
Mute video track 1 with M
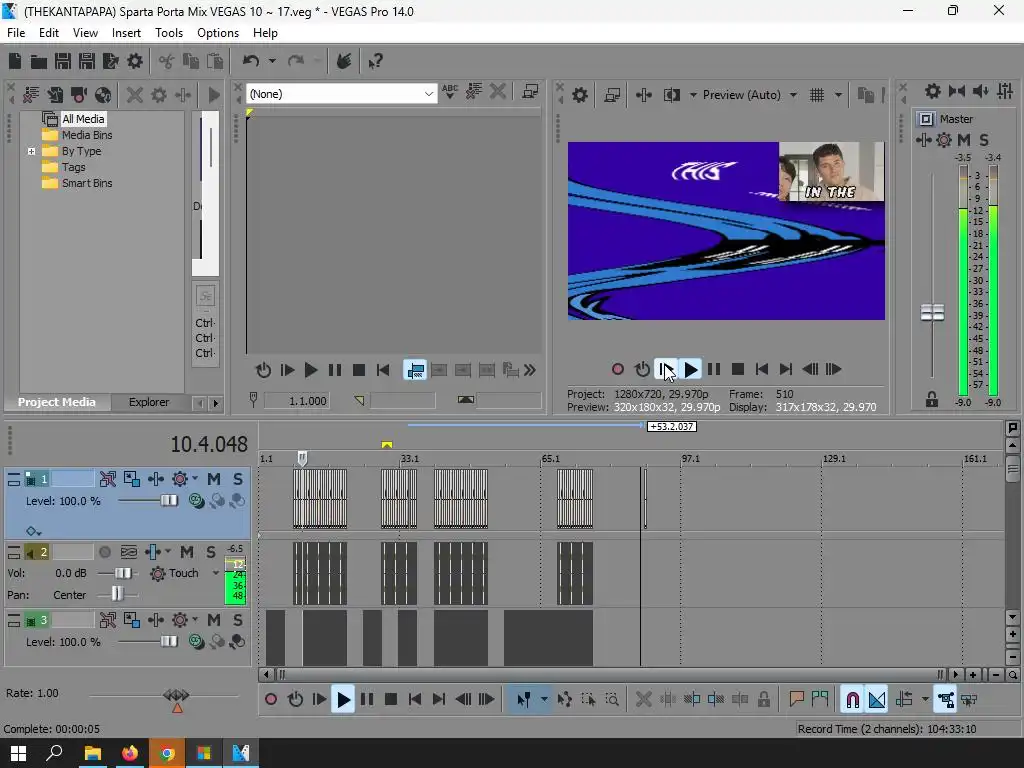[x=214, y=479]
